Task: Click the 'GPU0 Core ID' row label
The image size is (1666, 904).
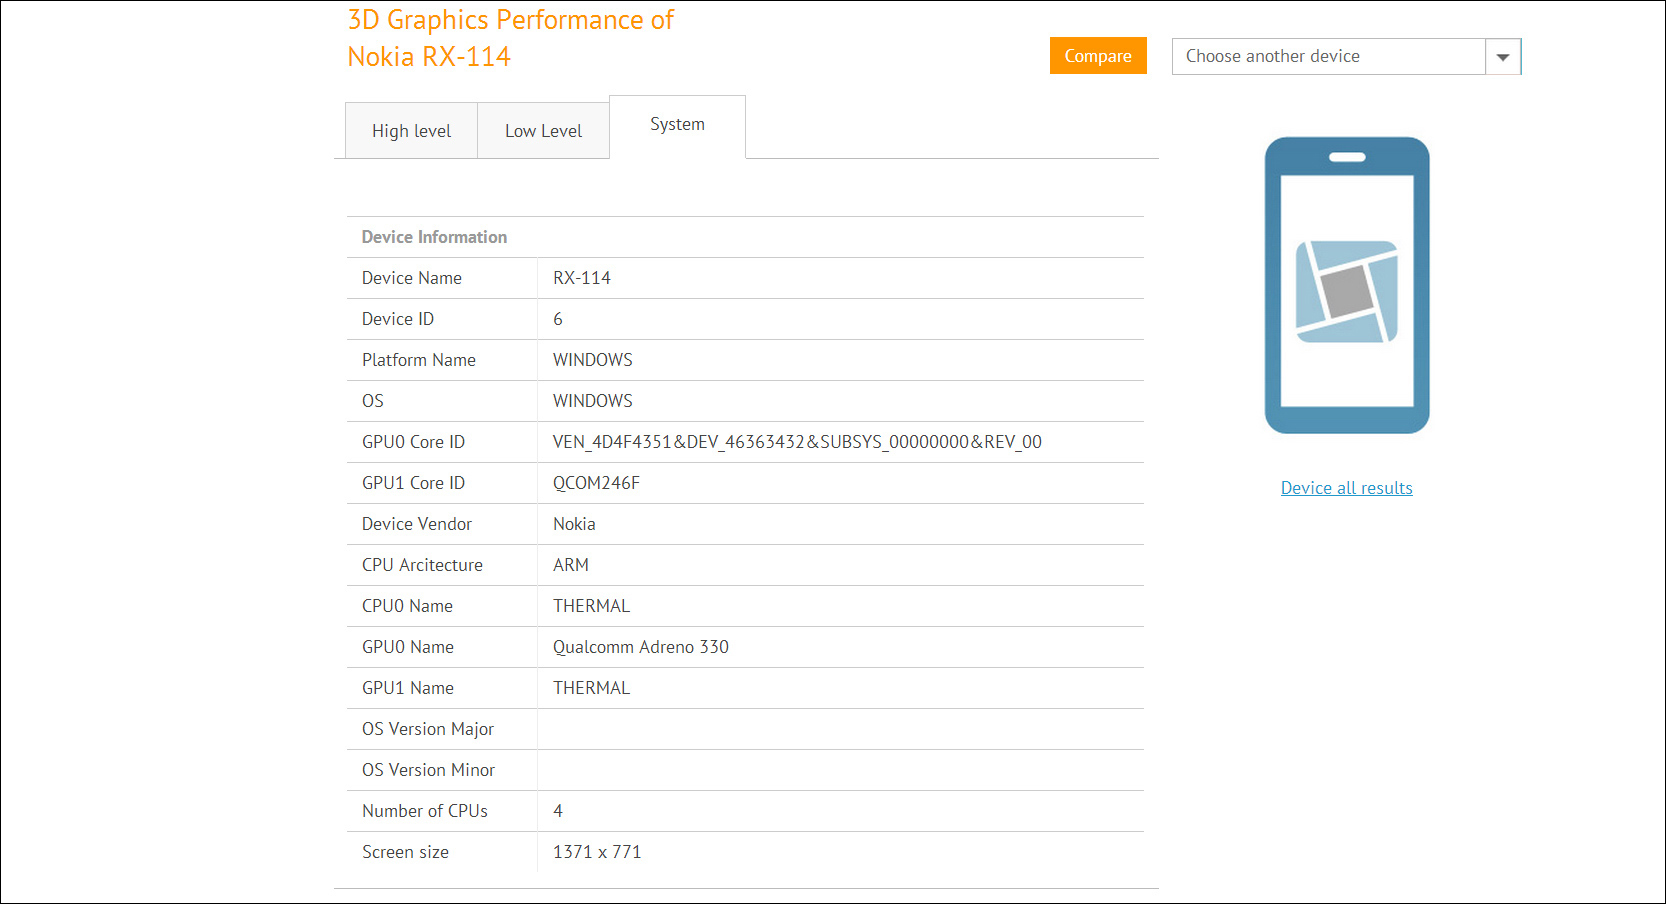Action: coord(413,442)
